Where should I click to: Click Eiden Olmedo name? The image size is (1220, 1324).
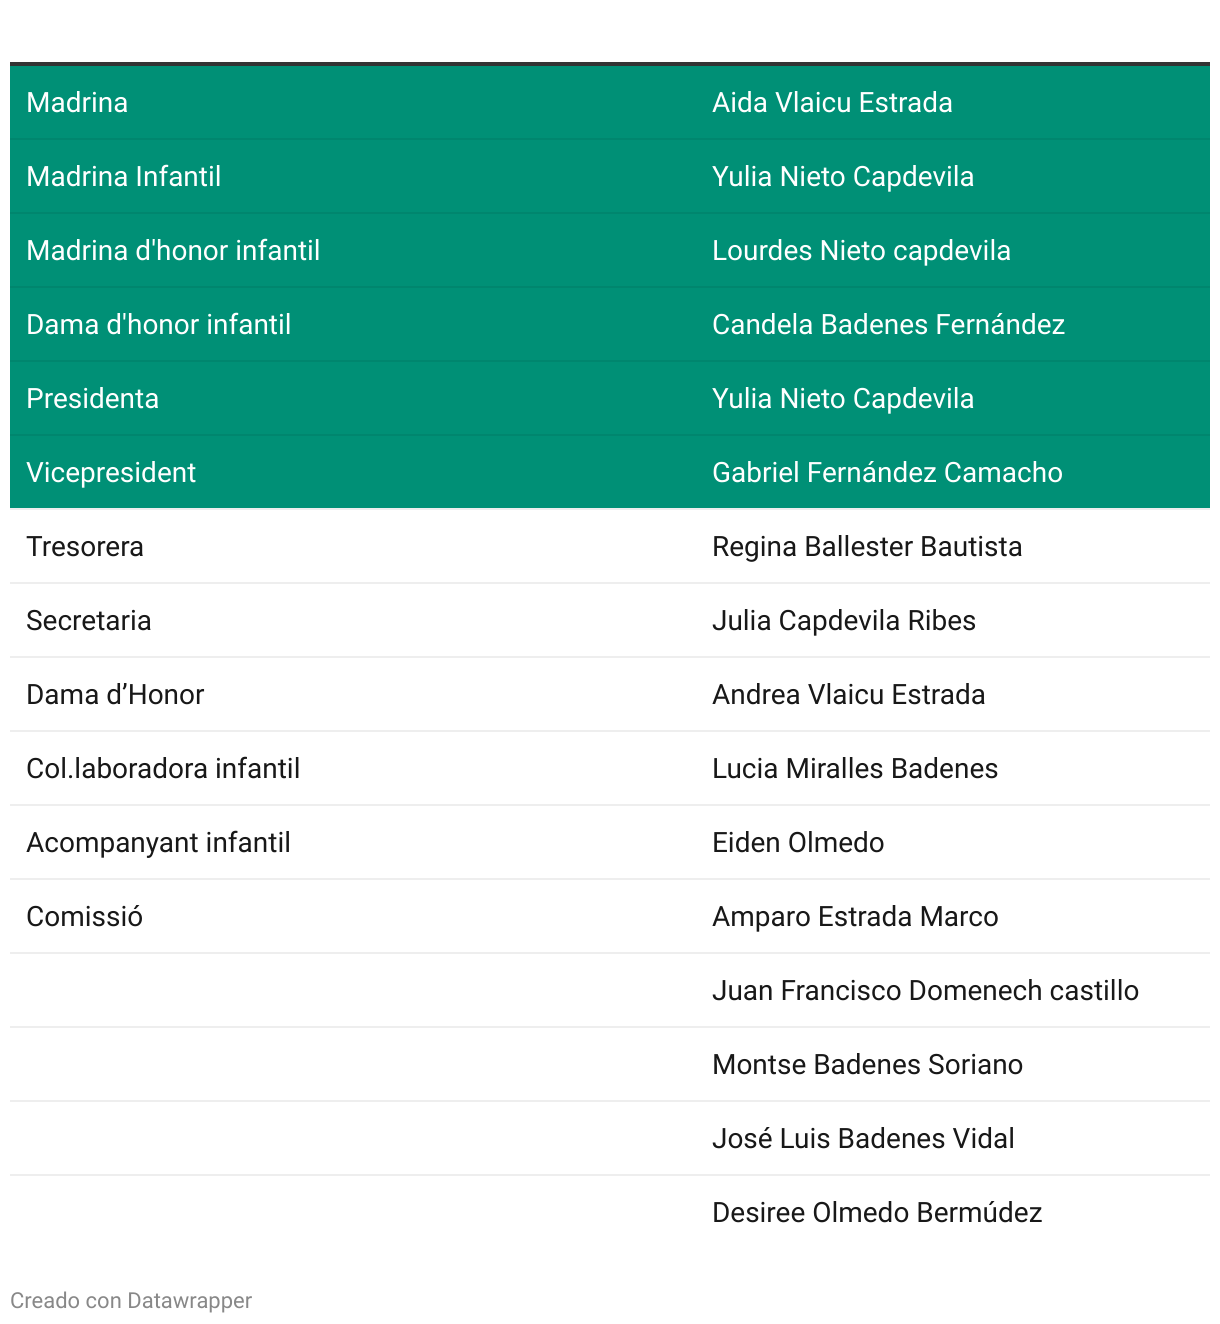pos(797,843)
